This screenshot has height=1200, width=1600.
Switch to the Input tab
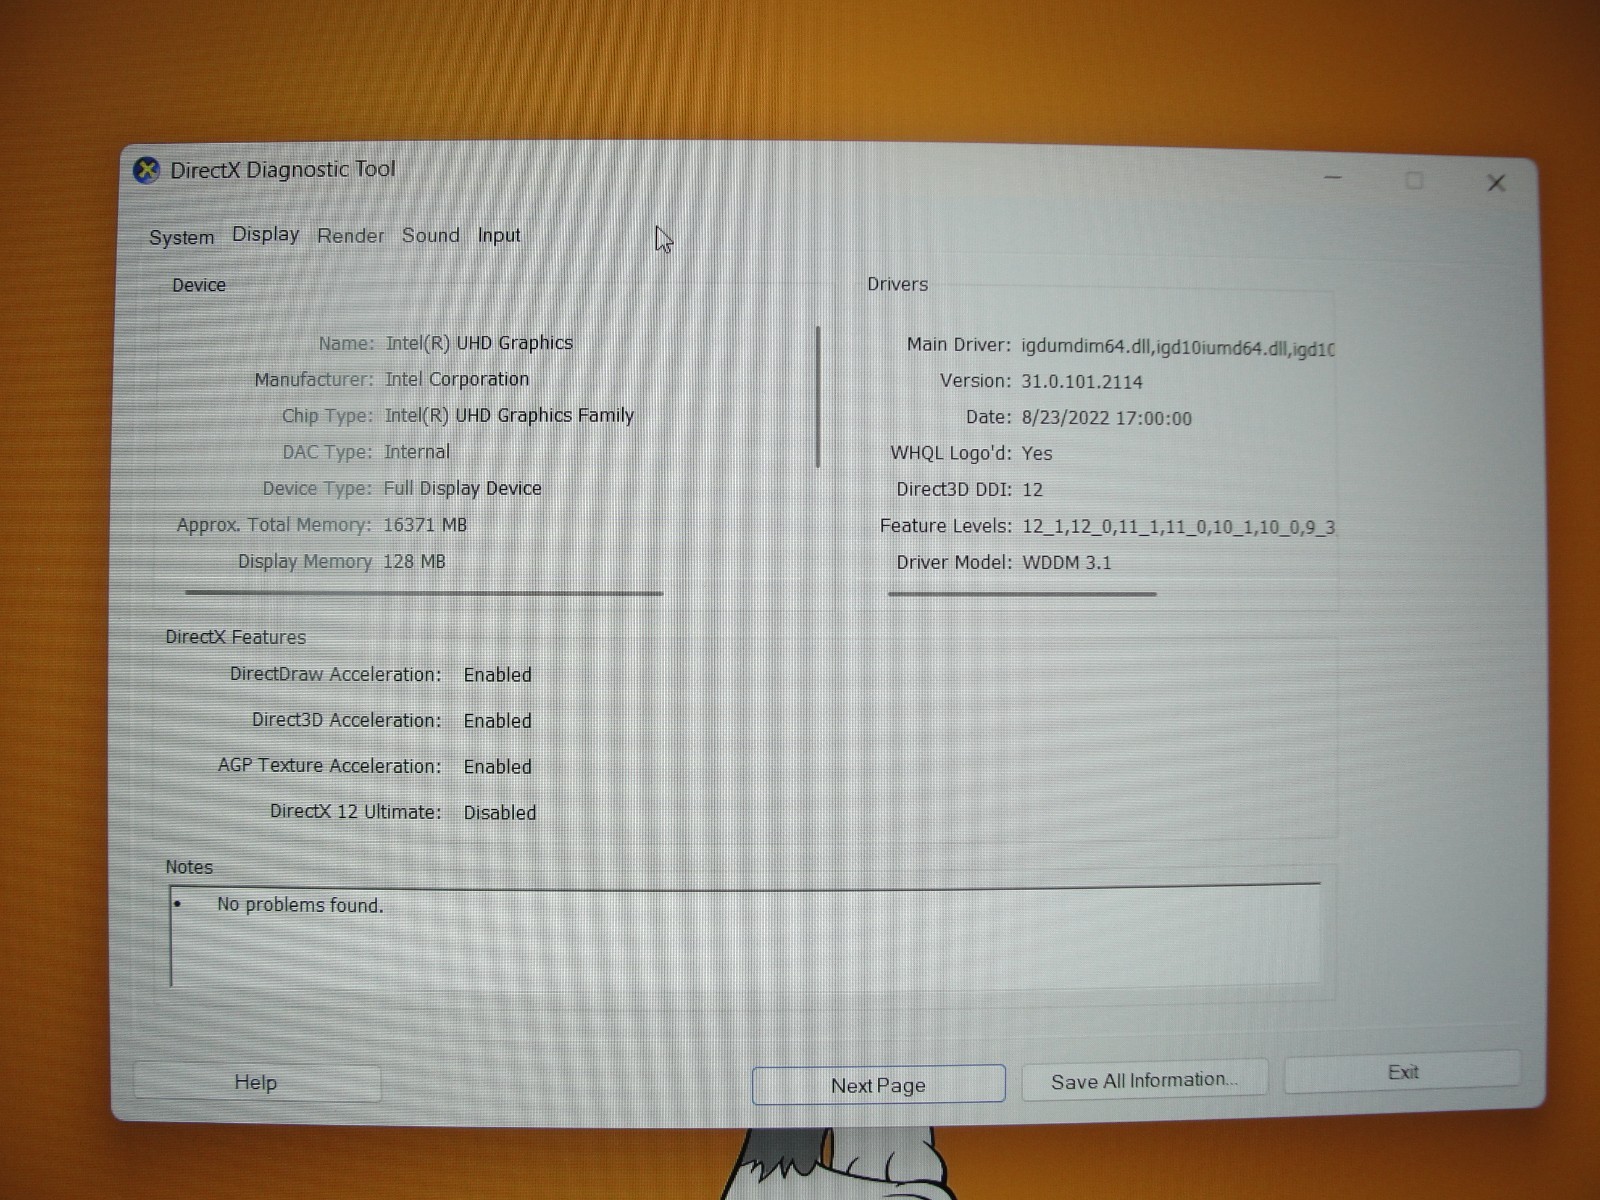(499, 235)
